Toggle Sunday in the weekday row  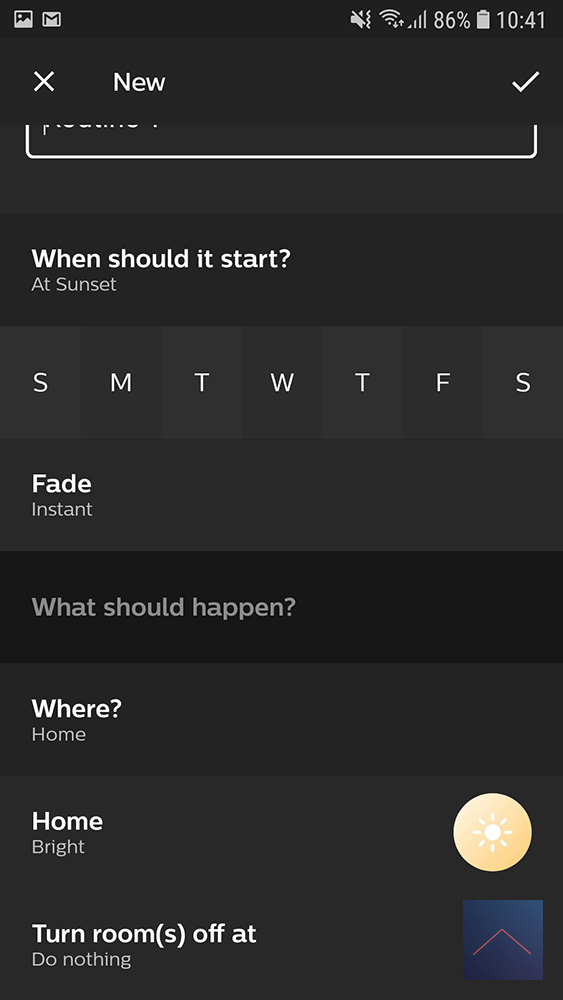(40, 382)
